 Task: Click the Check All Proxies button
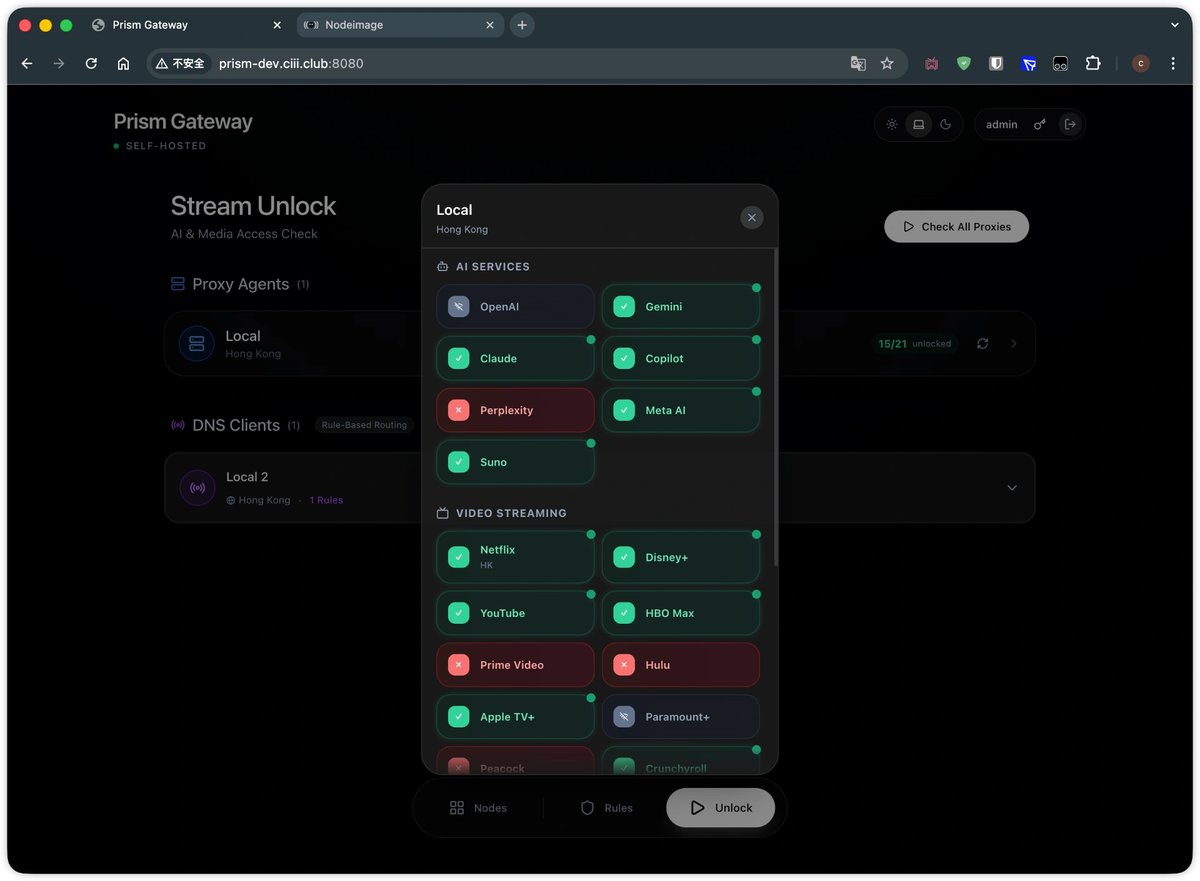tap(956, 226)
